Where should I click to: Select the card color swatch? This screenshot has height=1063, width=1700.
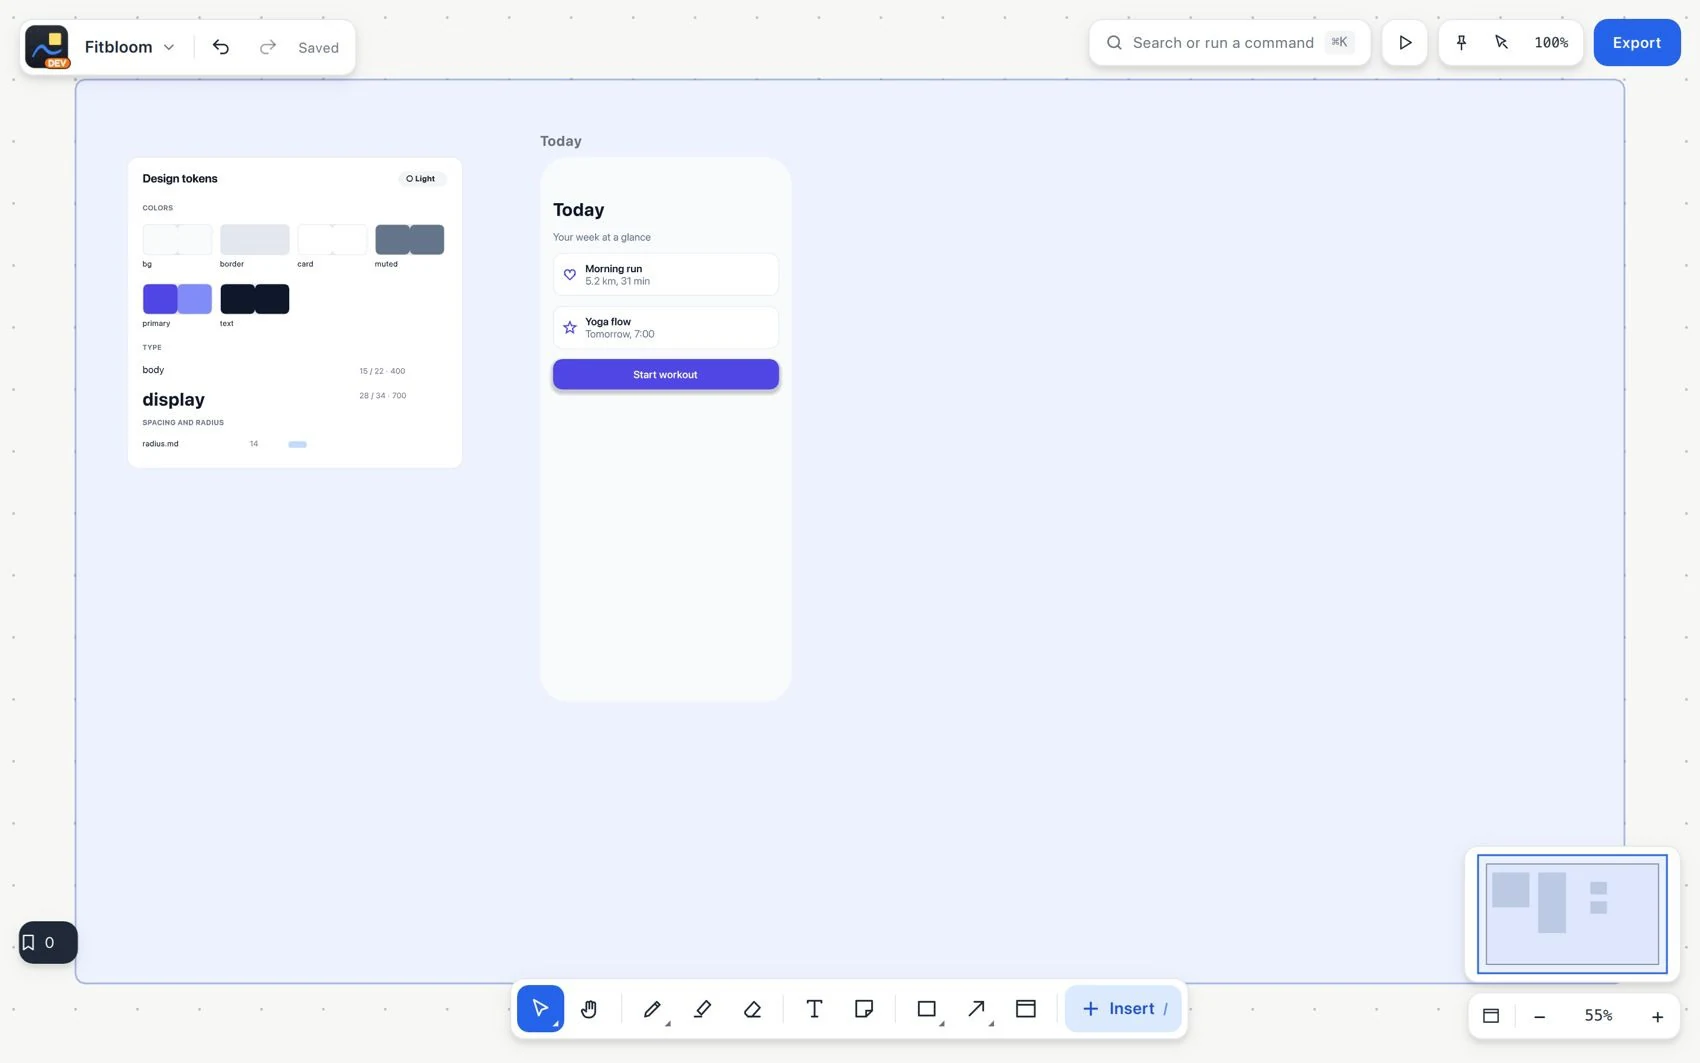332,239
